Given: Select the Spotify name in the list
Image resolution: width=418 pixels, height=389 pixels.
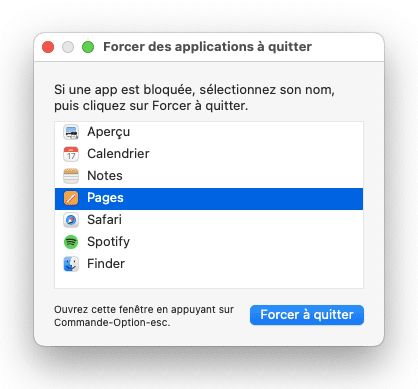Looking at the screenshot, I should [x=109, y=242].
